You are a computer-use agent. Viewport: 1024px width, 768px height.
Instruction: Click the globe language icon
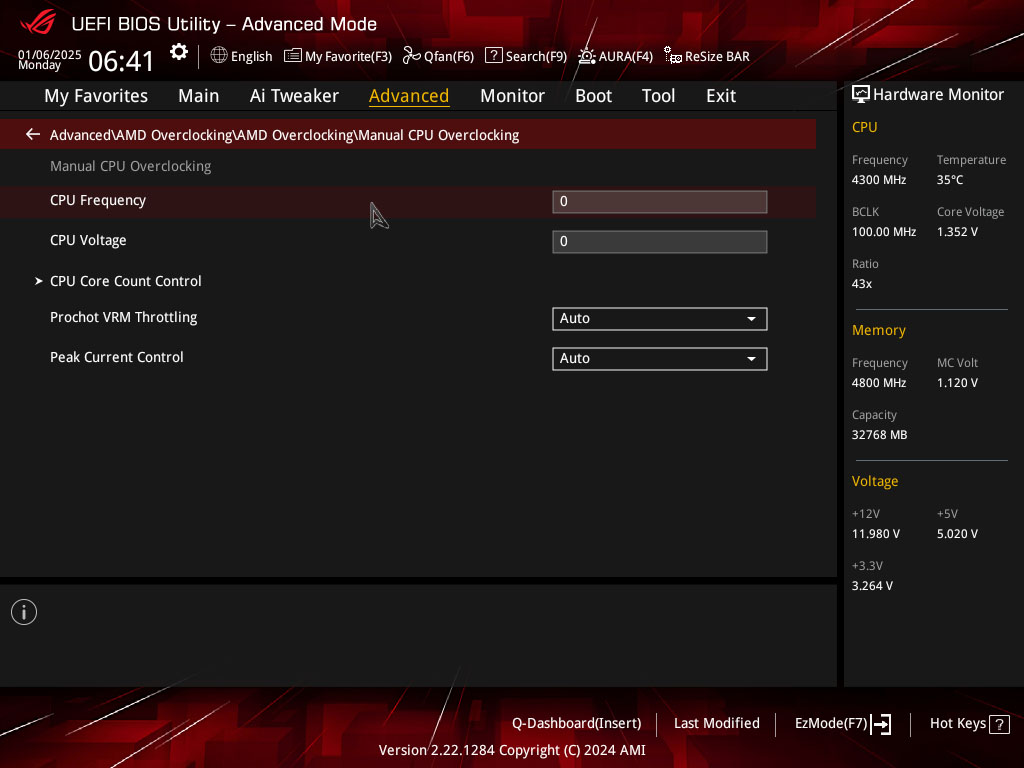[219, 56]
